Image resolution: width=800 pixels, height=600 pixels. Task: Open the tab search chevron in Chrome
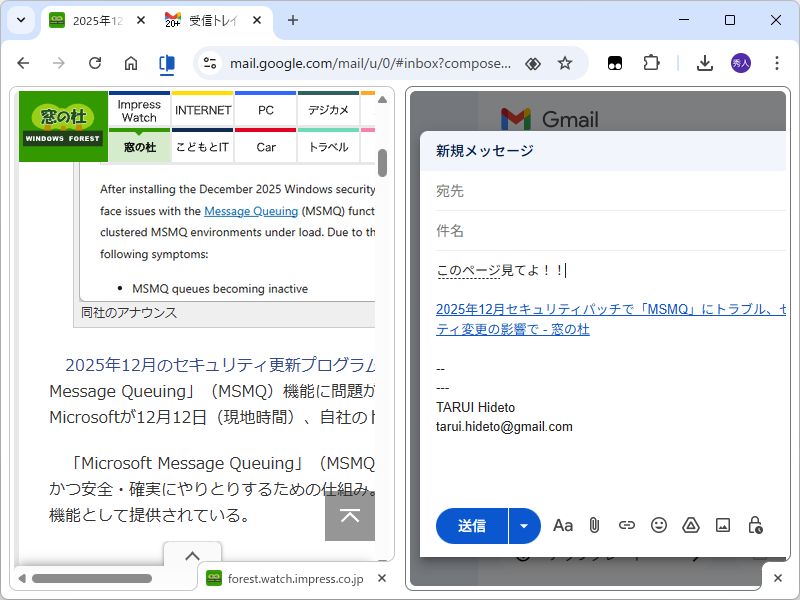(x=20, y=20)
